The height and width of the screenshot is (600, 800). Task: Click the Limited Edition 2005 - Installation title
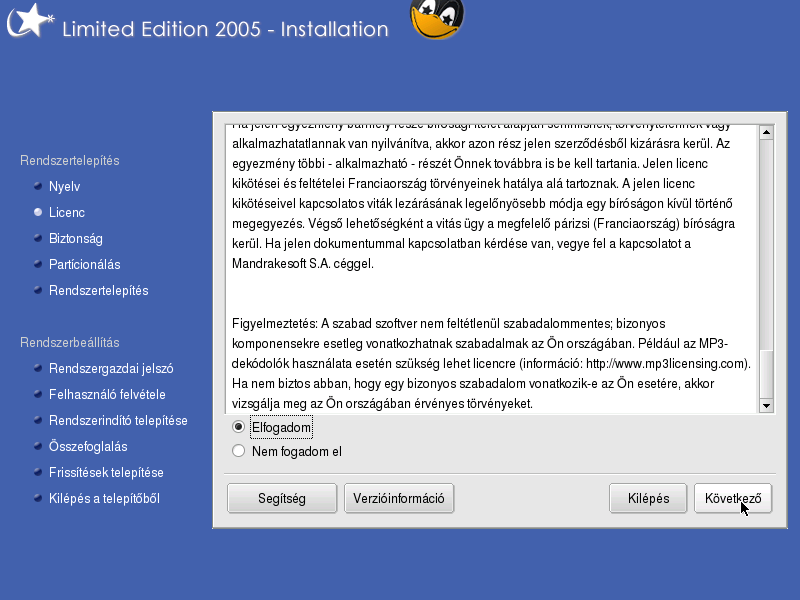click(x=225, y=29)
